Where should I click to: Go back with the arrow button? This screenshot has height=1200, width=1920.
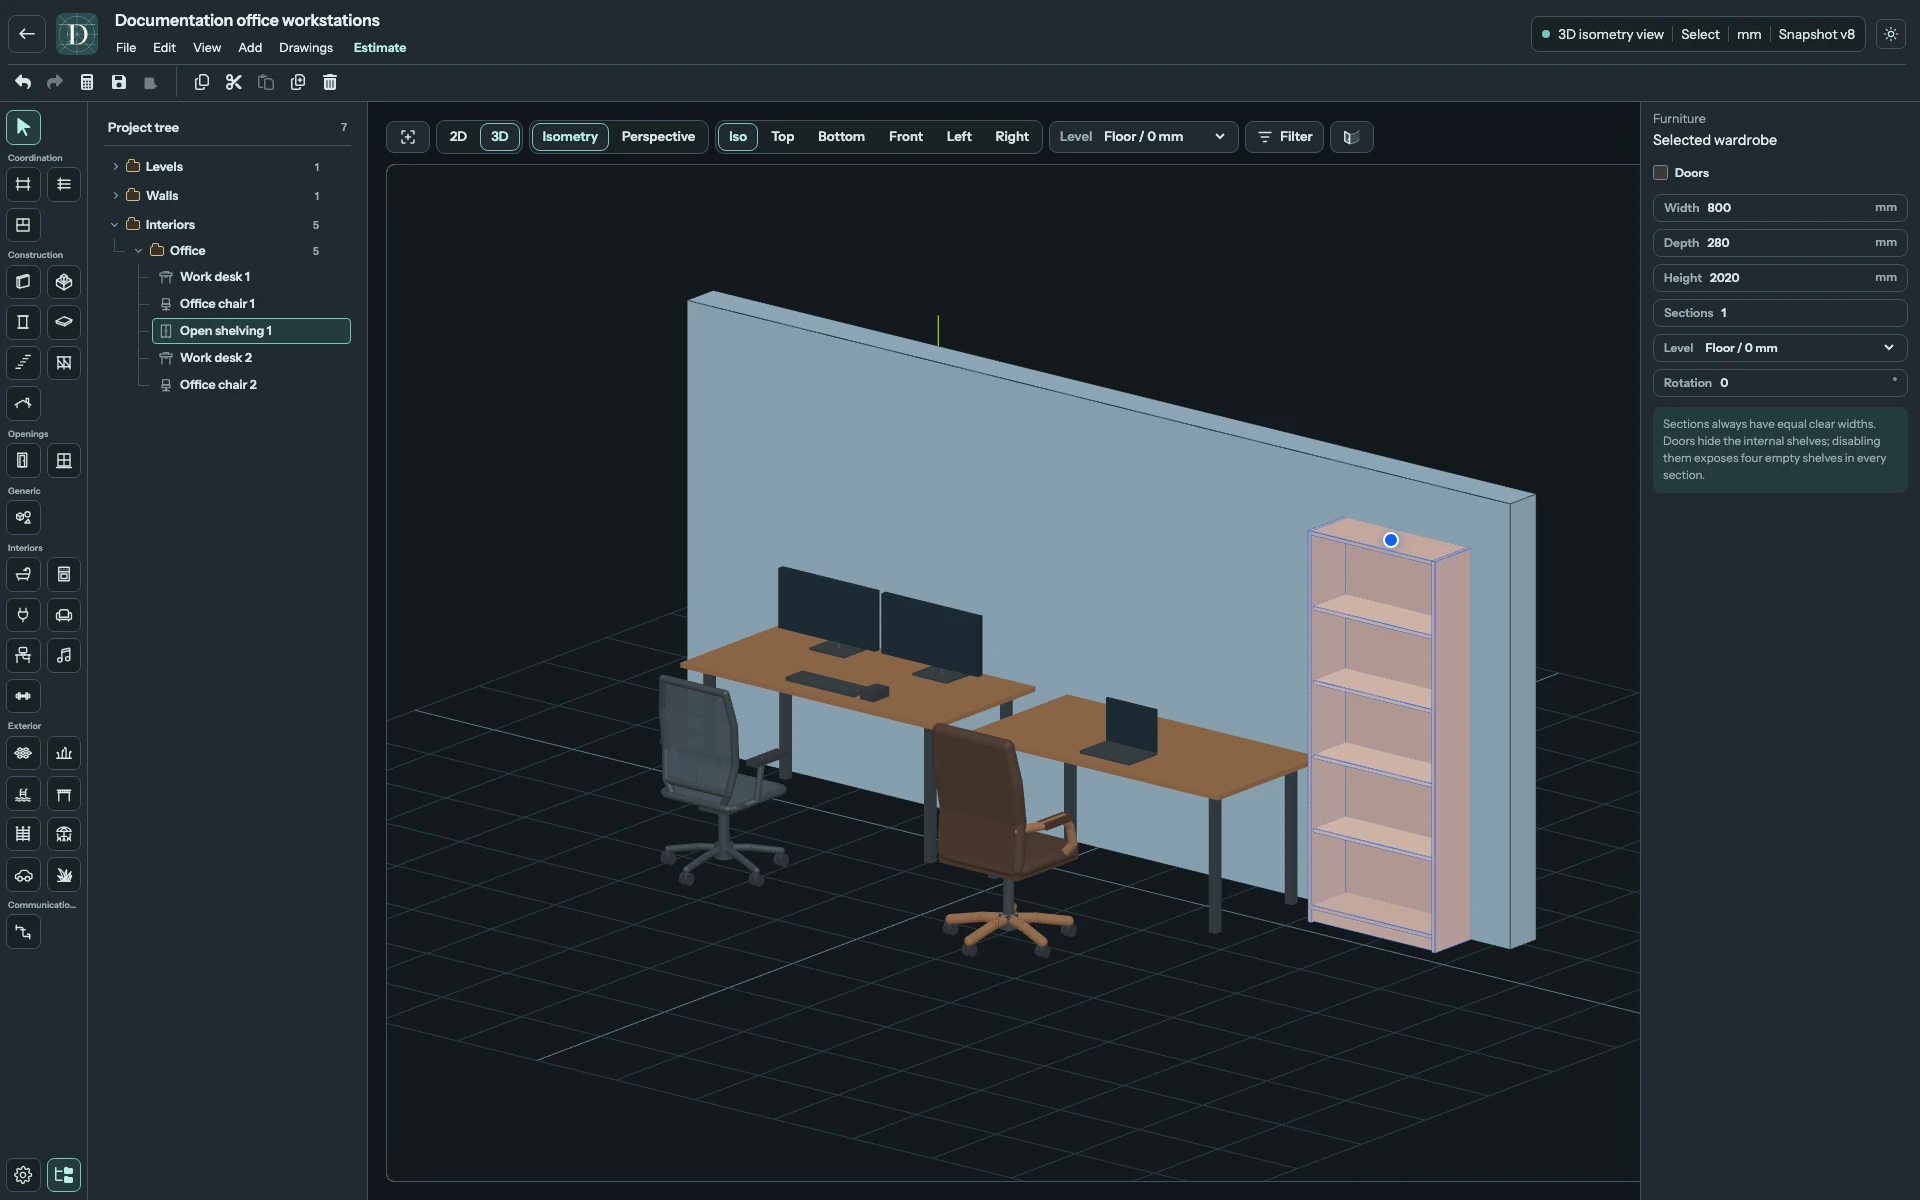coord(27,34)
